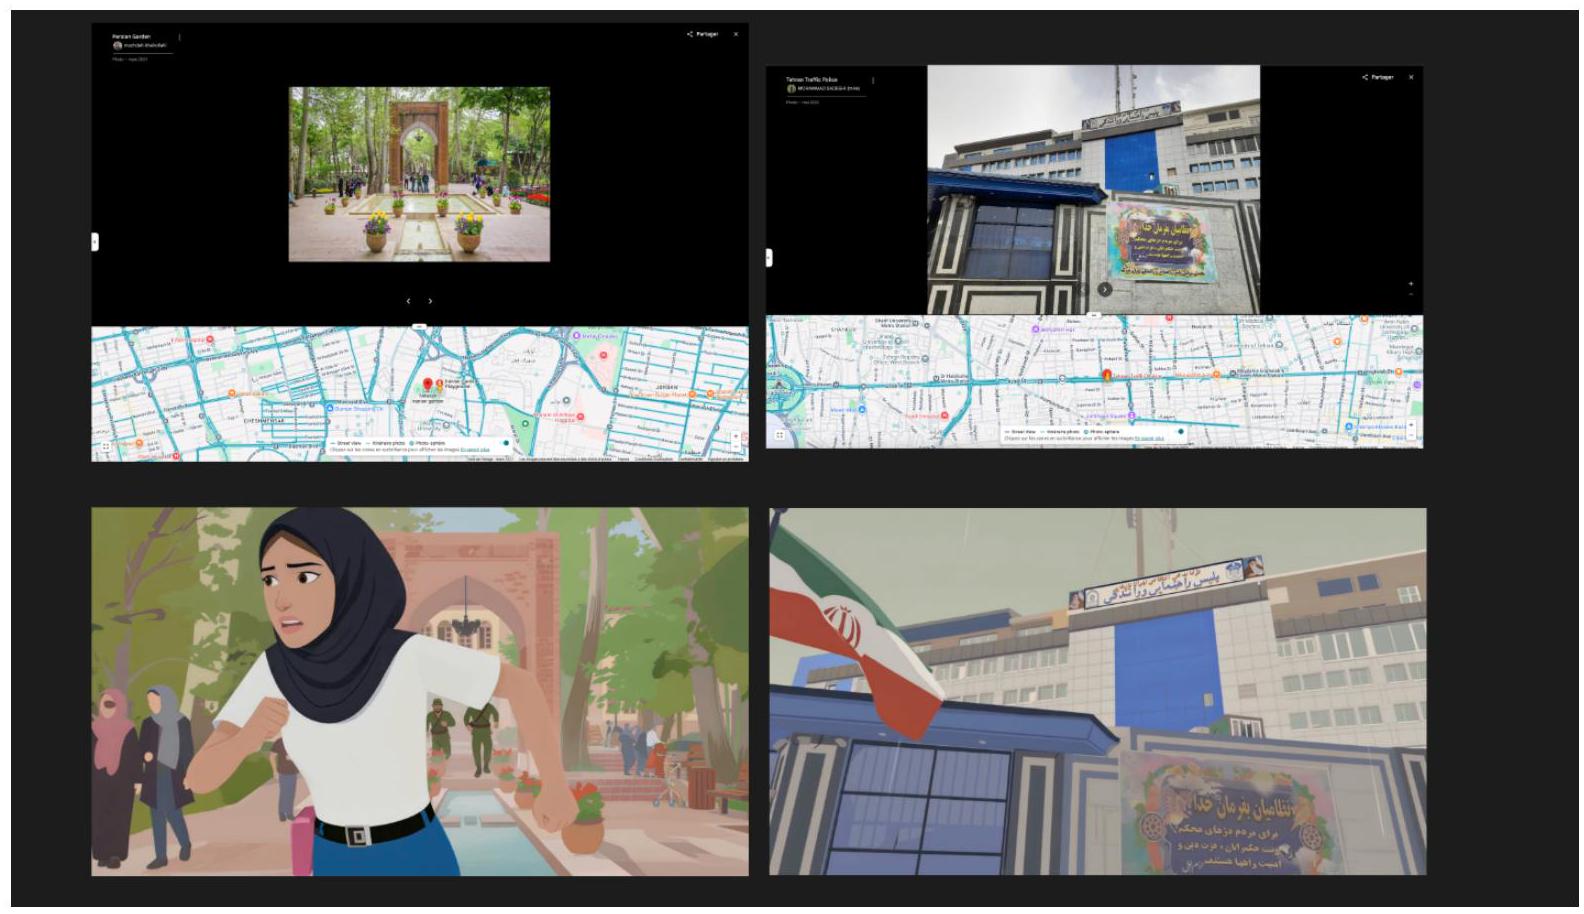Viewport: 1584px width, 914px height.
Task: Toggle fullscreen on Persian Garden map
Action: 106,447
